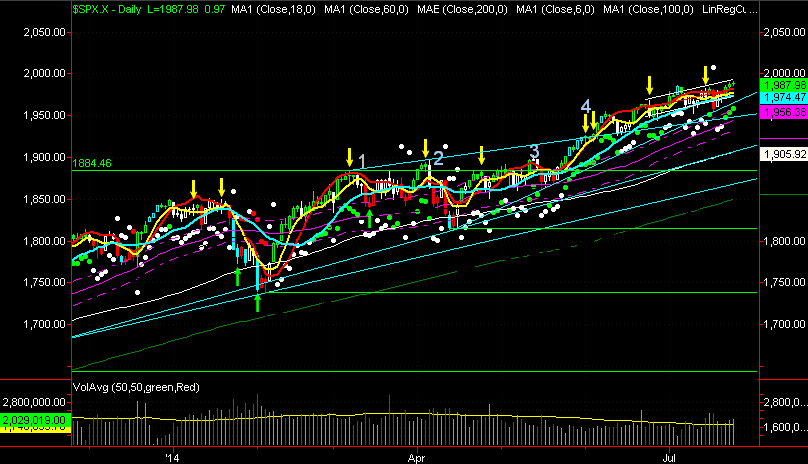Click the yellow down arrow above label 2
808x464 pixels.
426,148
